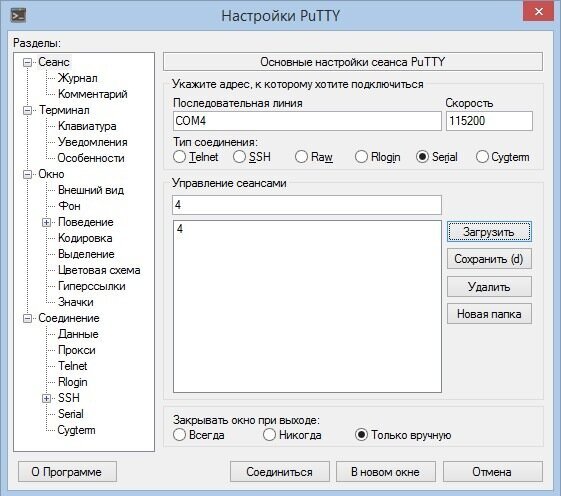The width and height of the screenshot is (561, 496).
Task: Select the Сеанс tree item
Action: pos(54,62)
